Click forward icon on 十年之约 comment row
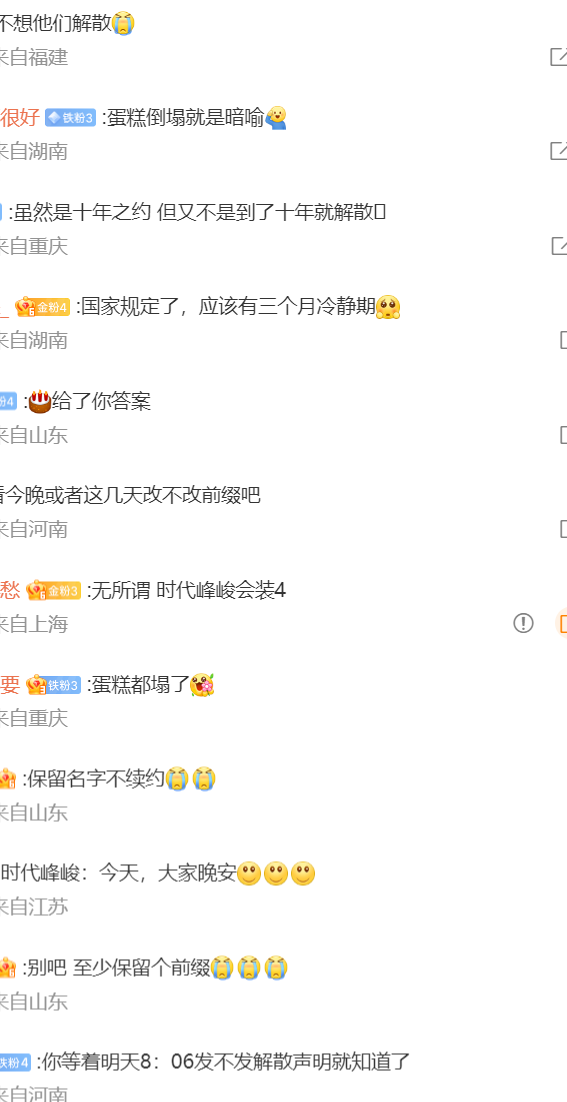The width and height of the screenshot is (567, 1102). pyautogui.click(x=559, y=245)
